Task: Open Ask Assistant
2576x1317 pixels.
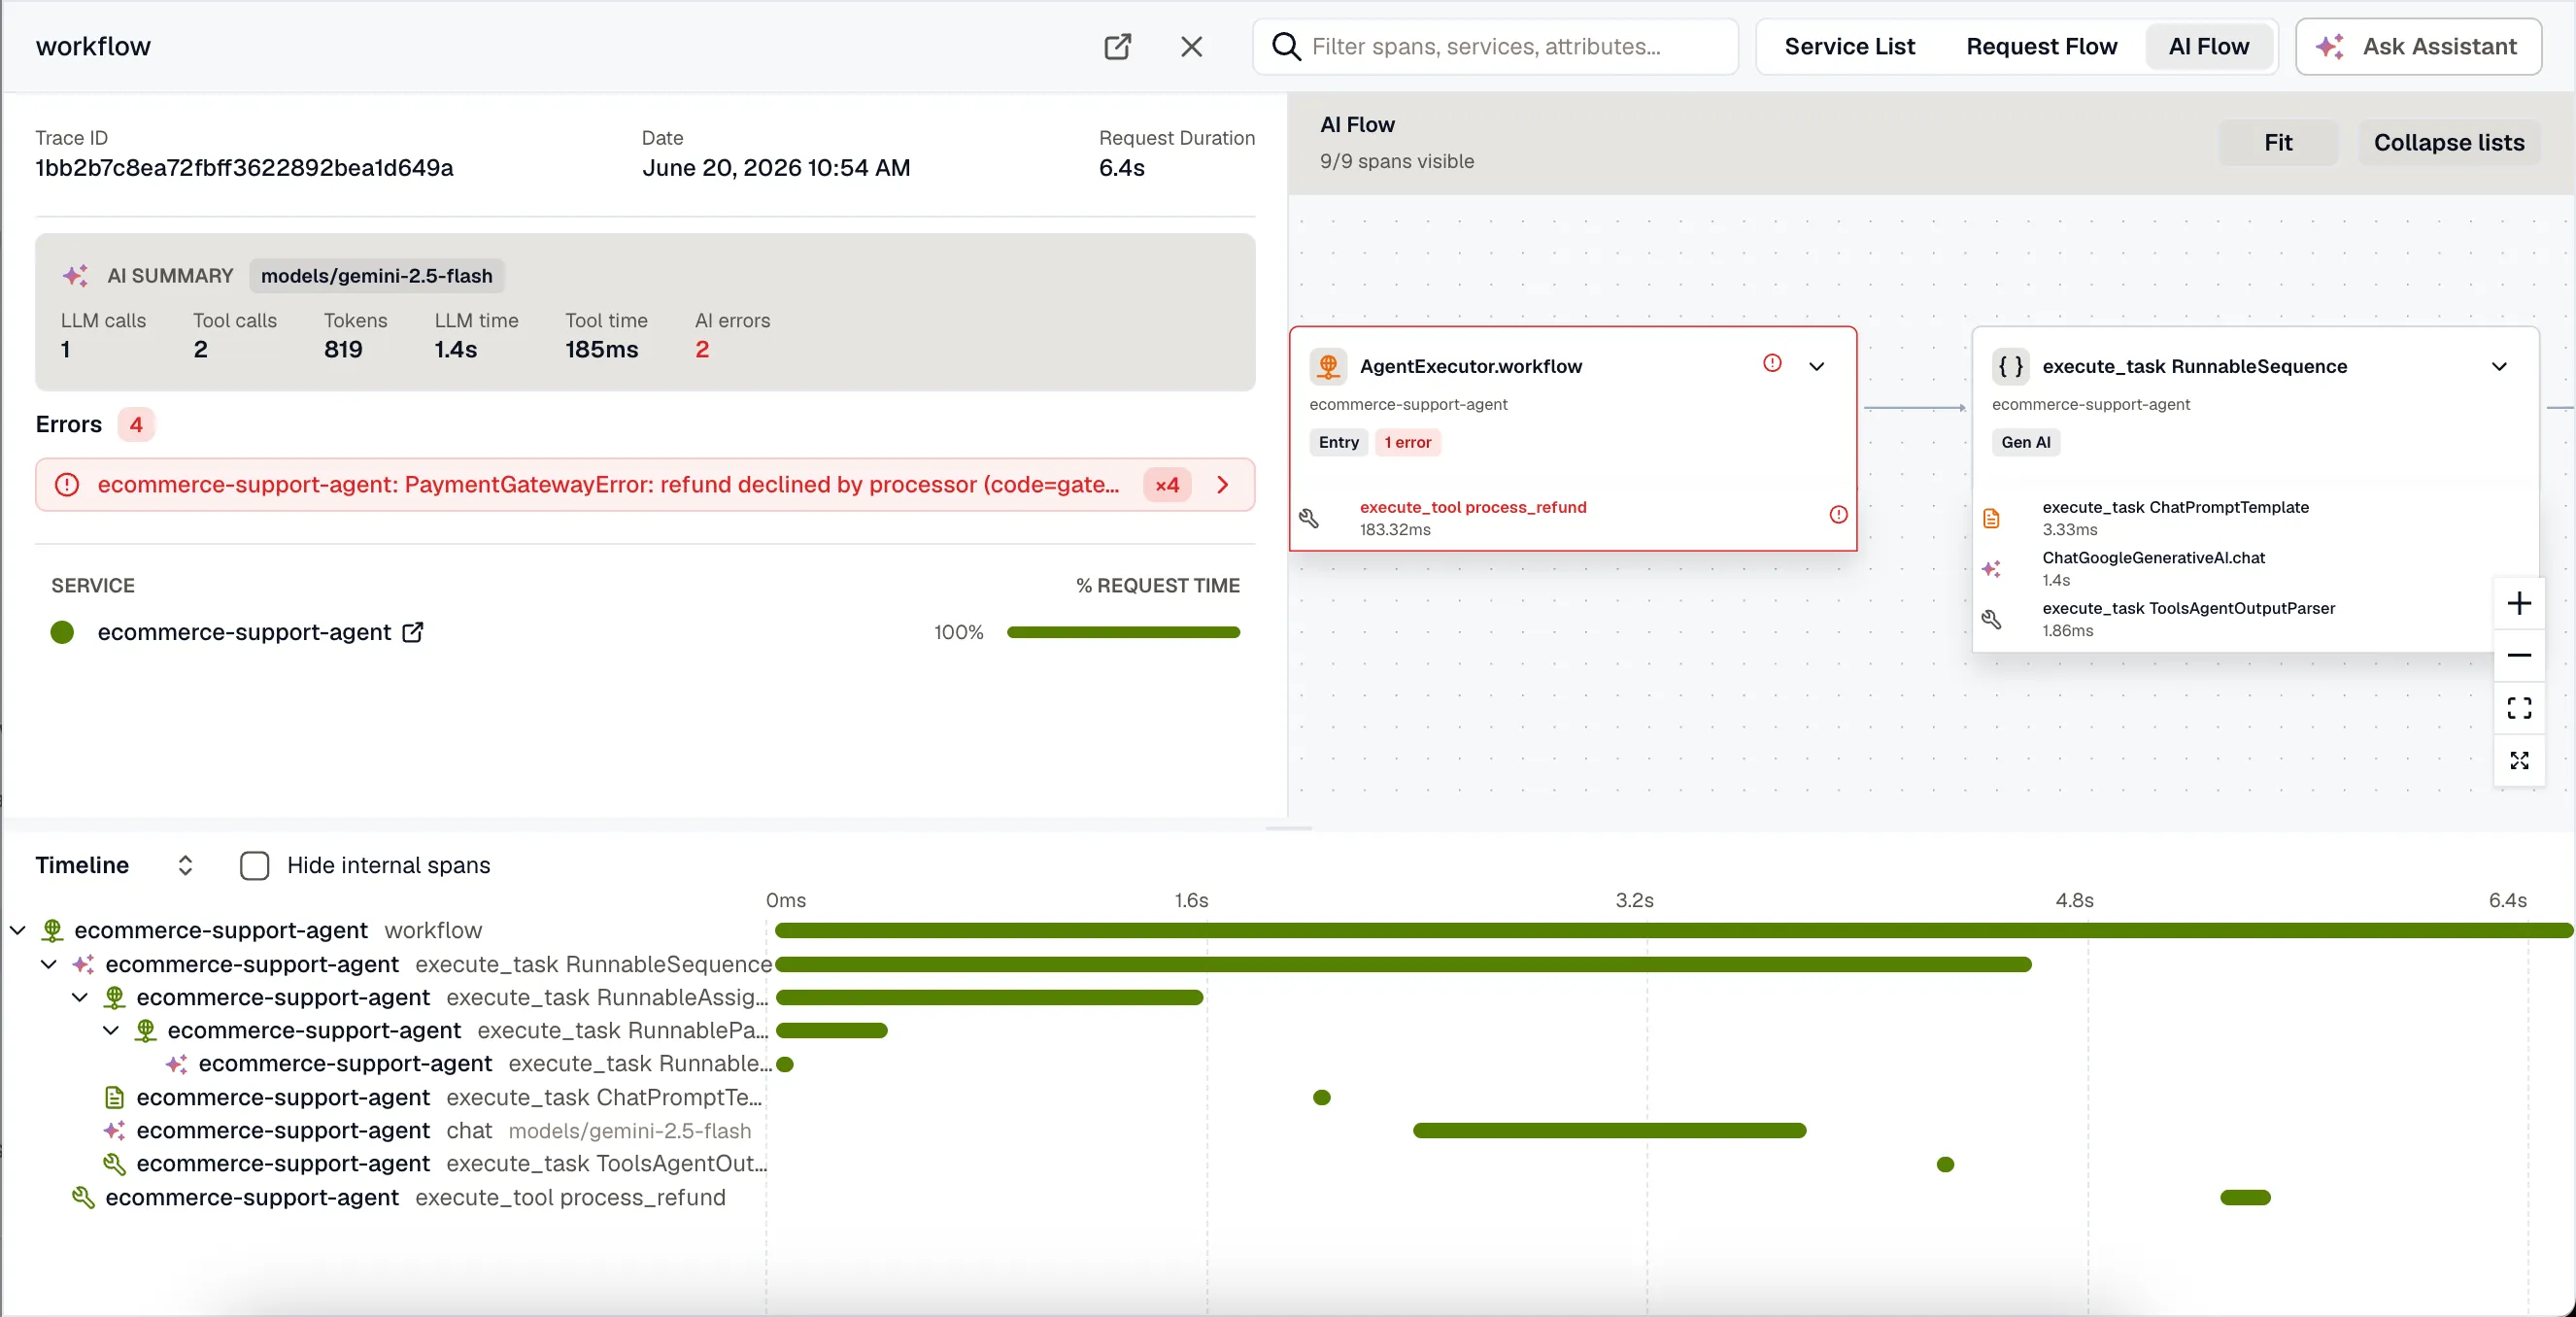Action: (x=2418, y=46)
